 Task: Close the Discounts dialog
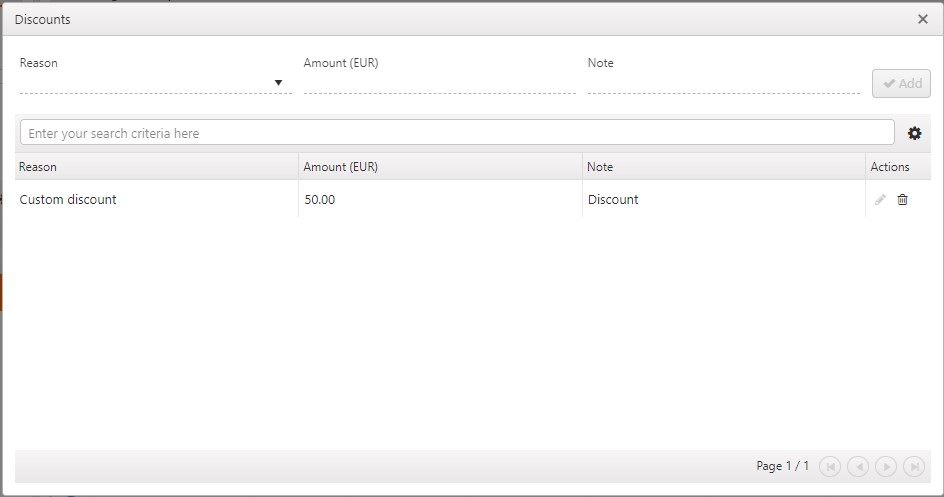tap(922, 19)
